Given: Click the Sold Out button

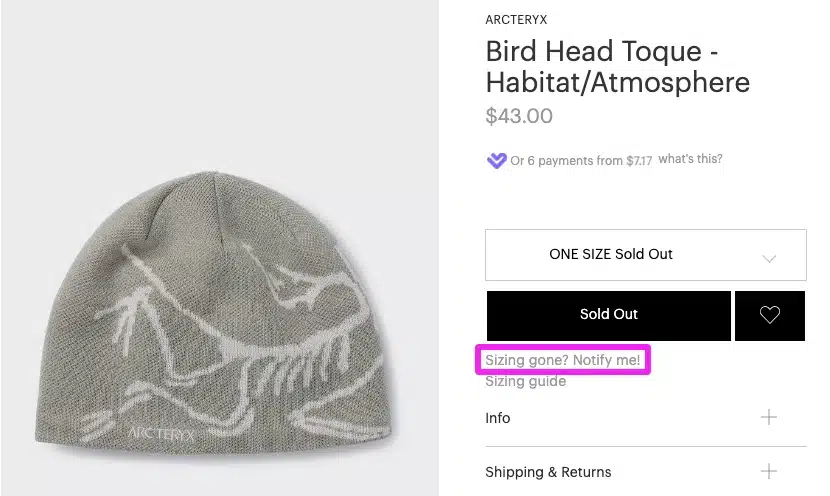Looking at the screenshot, I should 609,315.
